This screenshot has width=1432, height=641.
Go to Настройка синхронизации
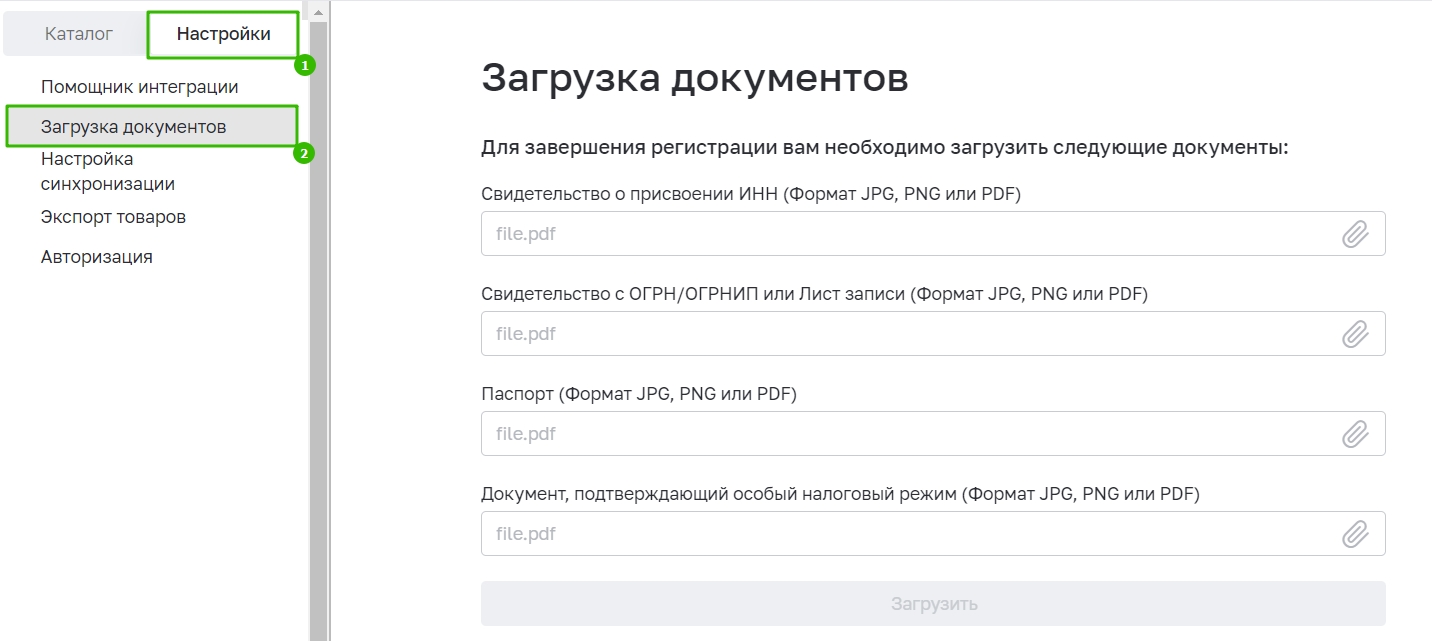[108, 171]
